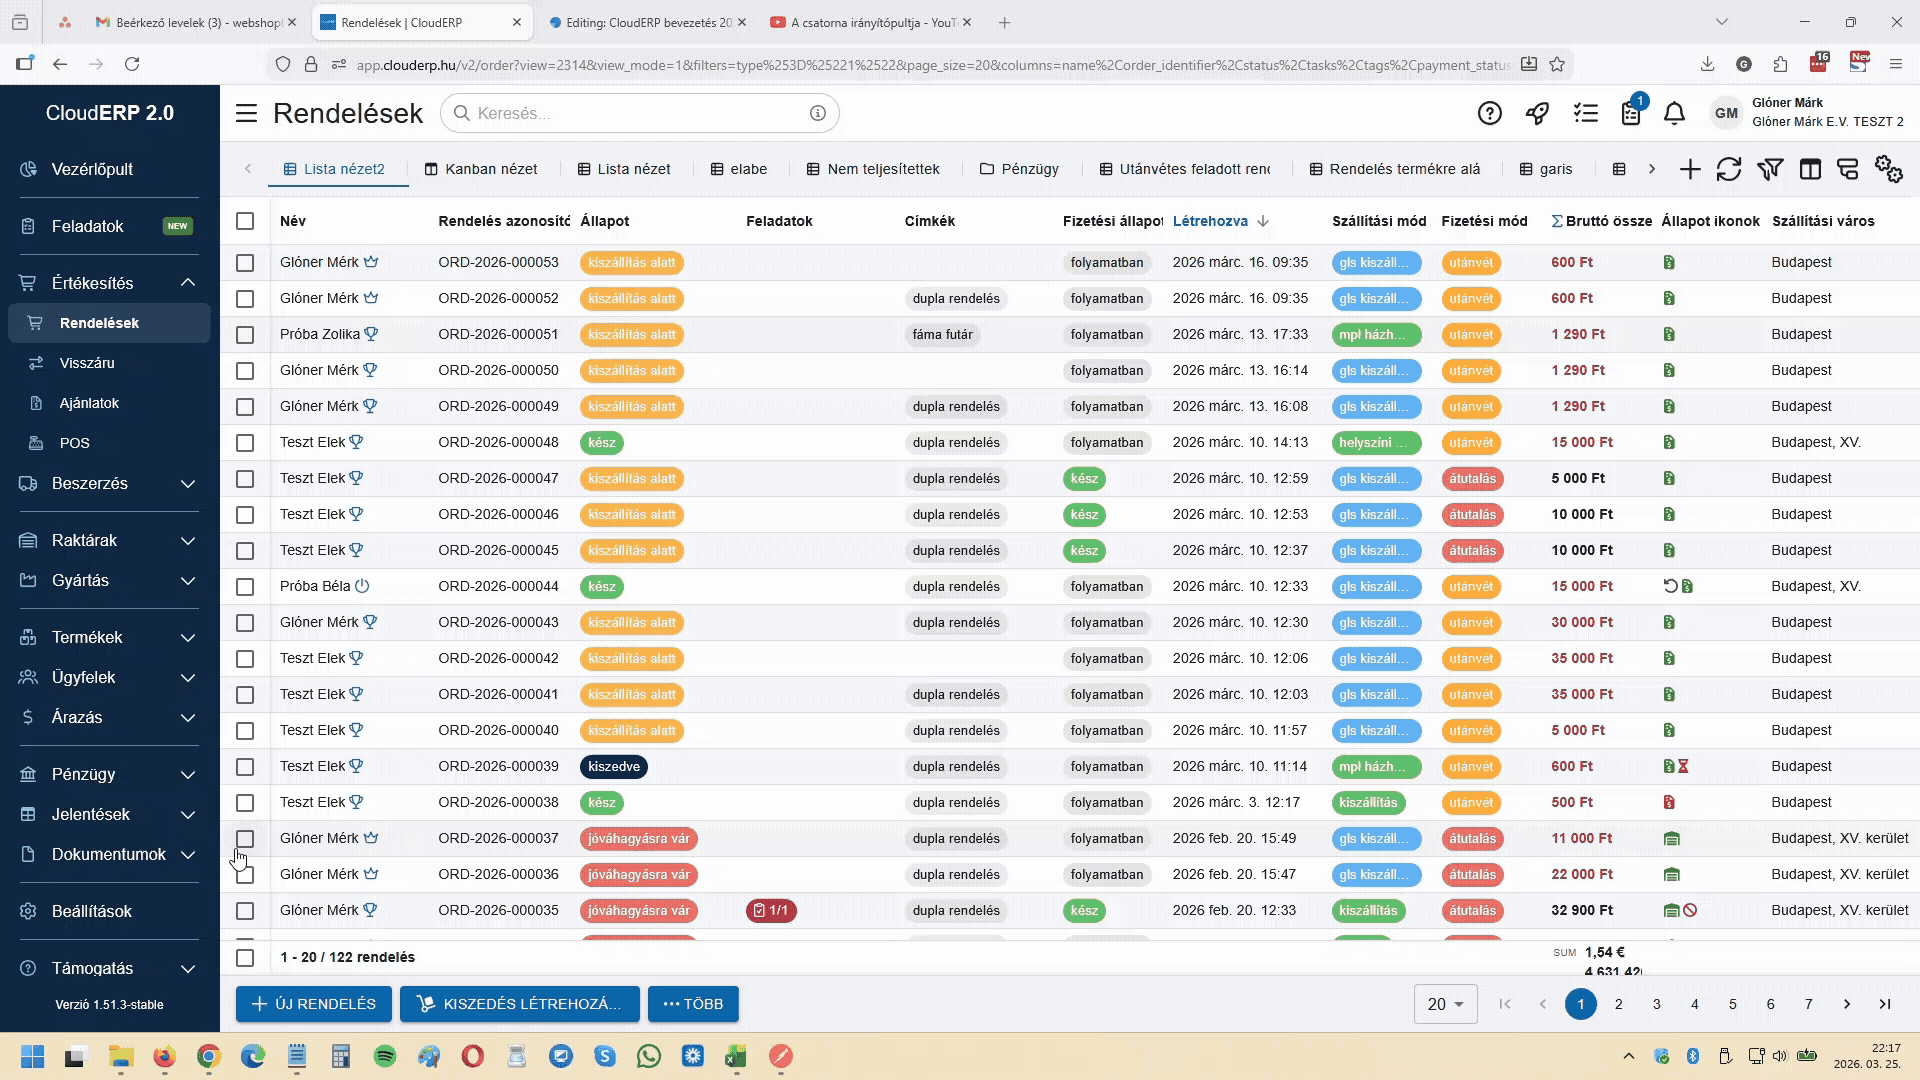Screen dimensions: 1920x1080
Task: Open the column layout icon
Action: pos(1810,169)
